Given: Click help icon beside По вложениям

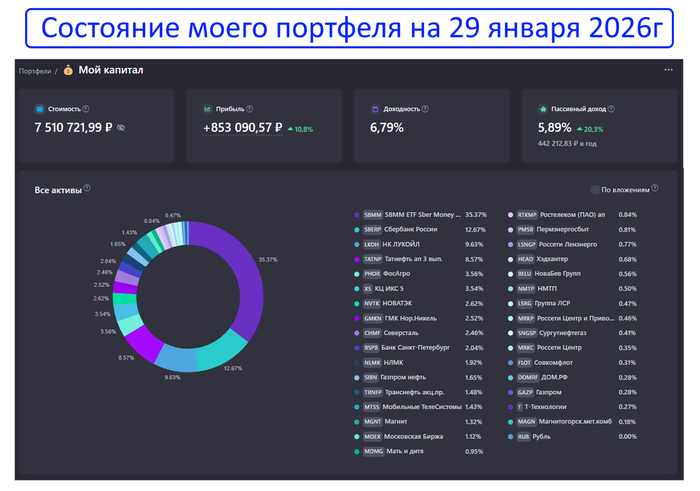Looking at the screenshot, I should (x=659, y=188).
